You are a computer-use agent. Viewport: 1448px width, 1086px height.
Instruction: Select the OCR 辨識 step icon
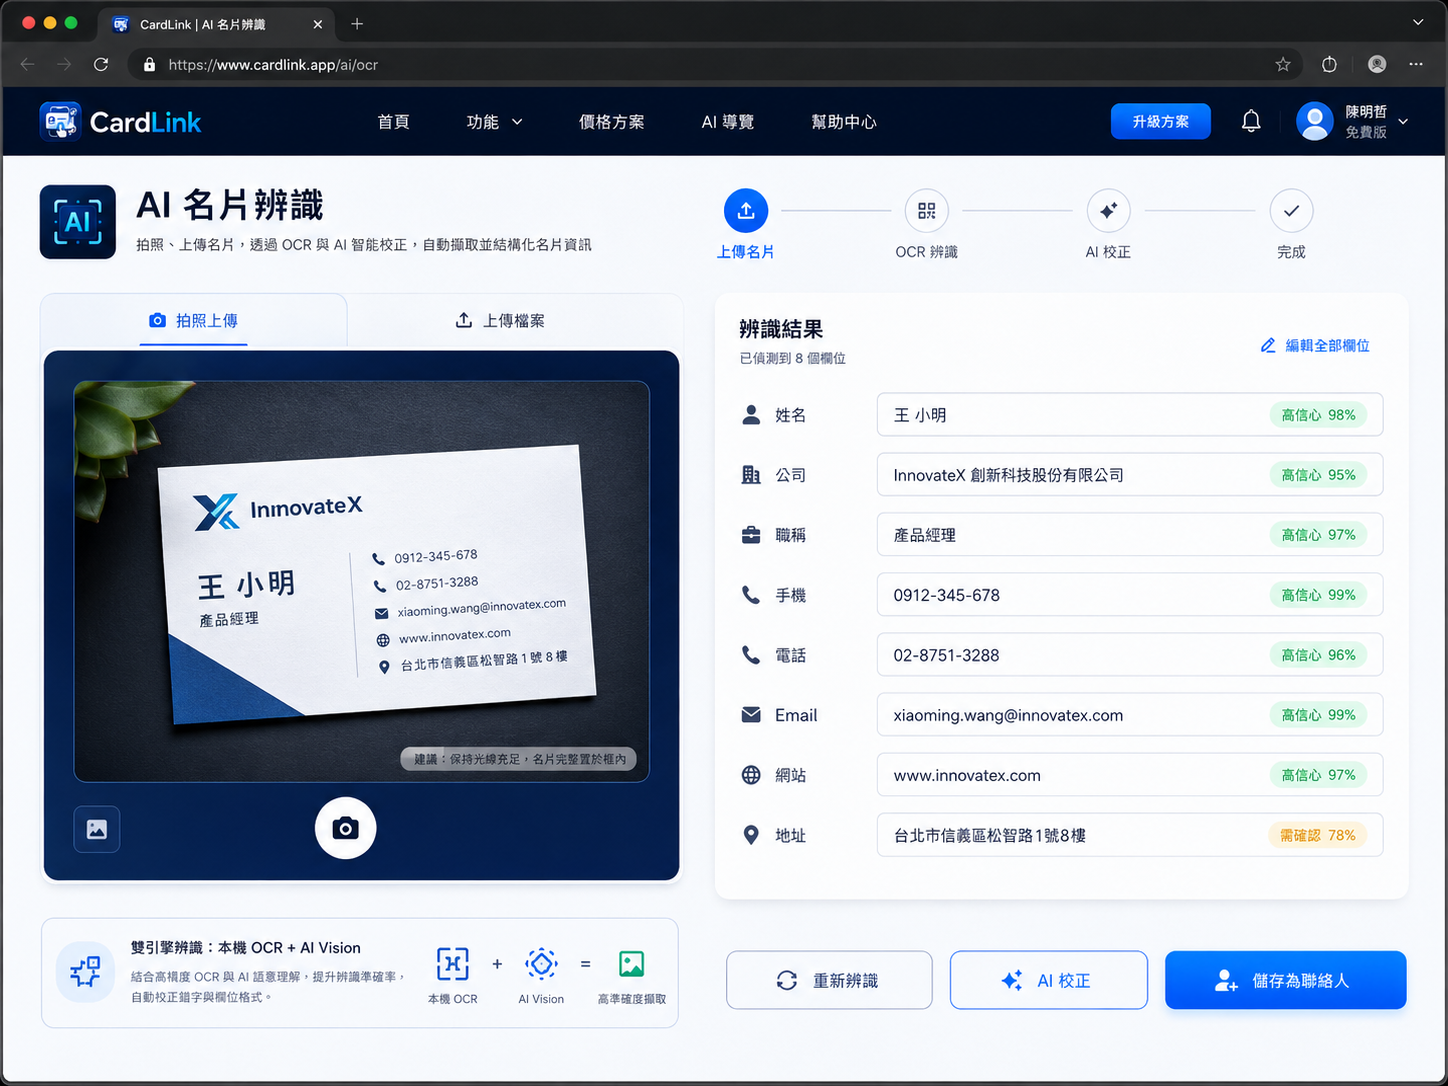coord(927,211)
